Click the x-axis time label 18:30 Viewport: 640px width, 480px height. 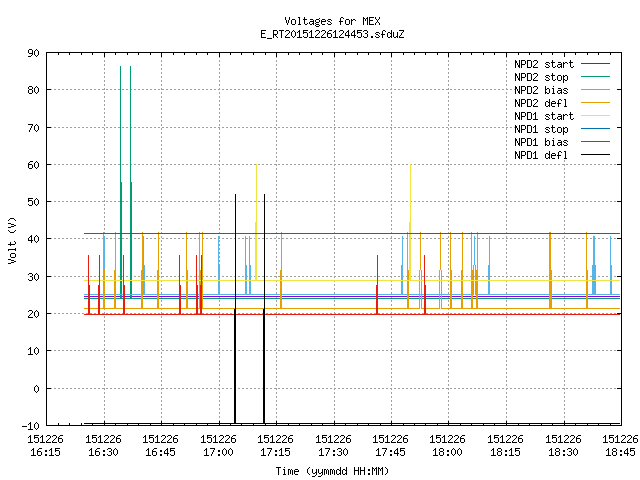(x=564, y=452)
